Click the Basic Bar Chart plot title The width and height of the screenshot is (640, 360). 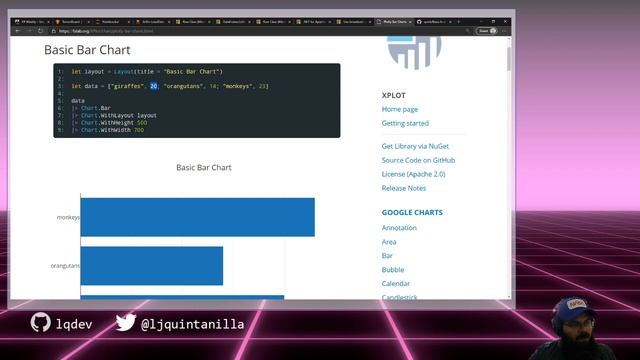204,167
